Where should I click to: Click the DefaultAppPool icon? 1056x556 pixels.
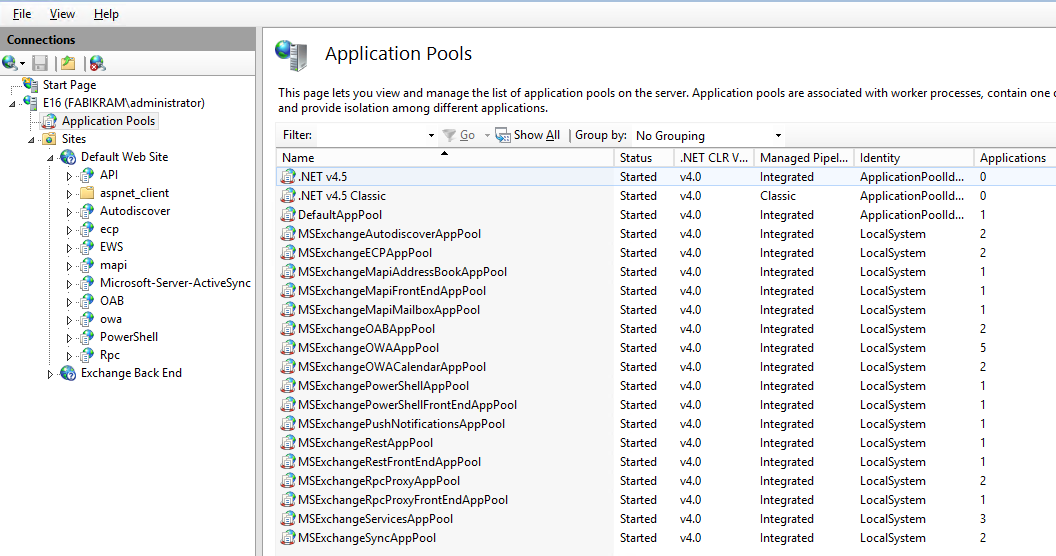tap(288, 215)
